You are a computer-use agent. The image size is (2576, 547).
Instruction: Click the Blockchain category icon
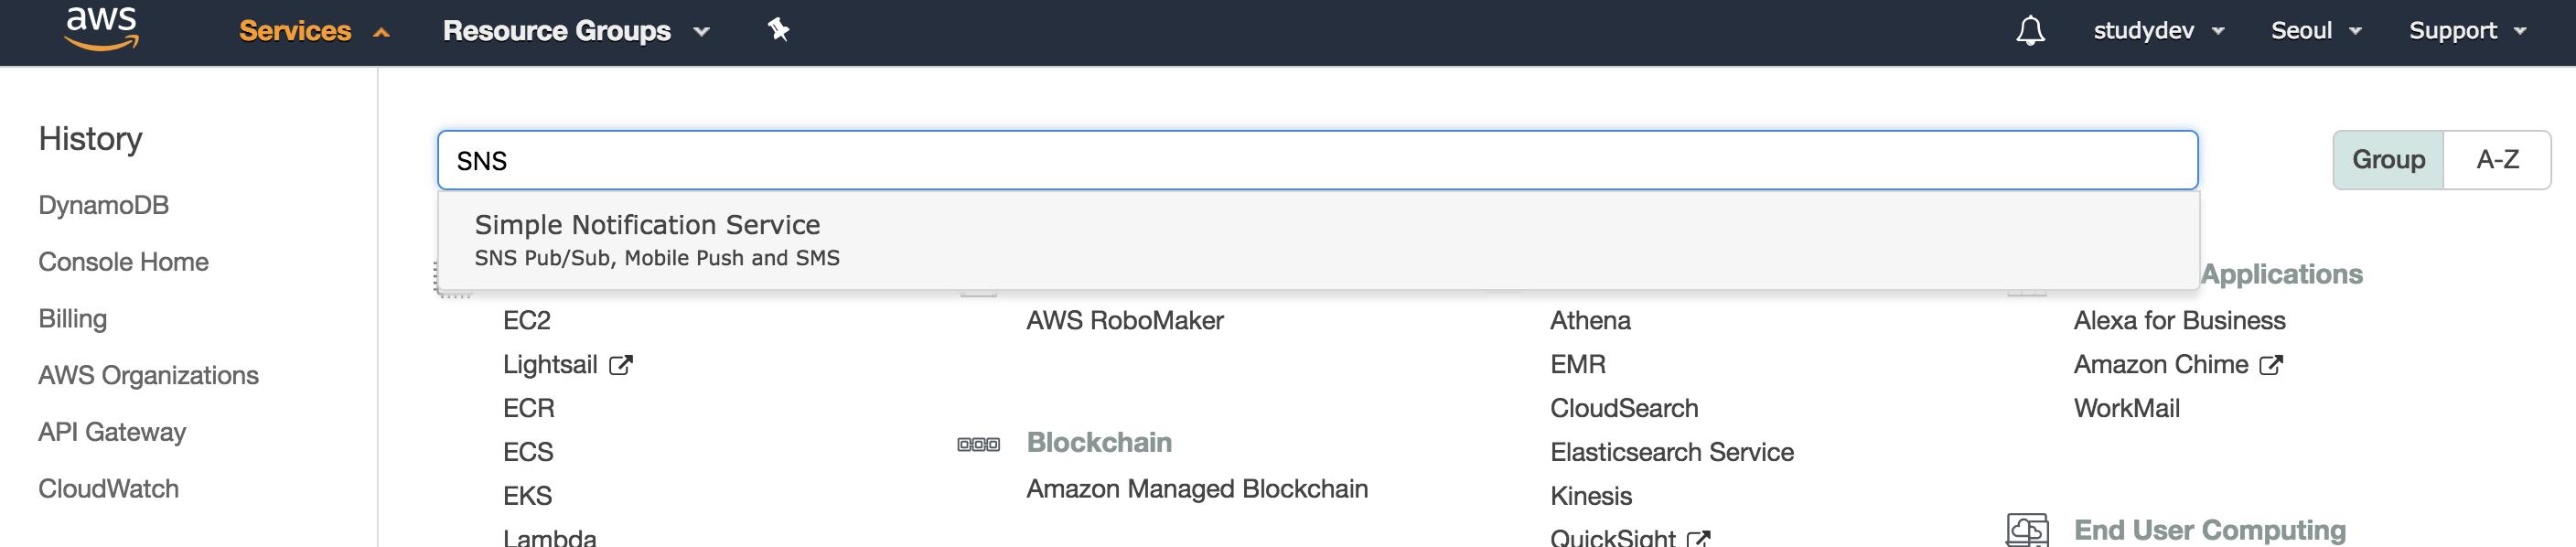pyautogui.click(x=978, y=444)
